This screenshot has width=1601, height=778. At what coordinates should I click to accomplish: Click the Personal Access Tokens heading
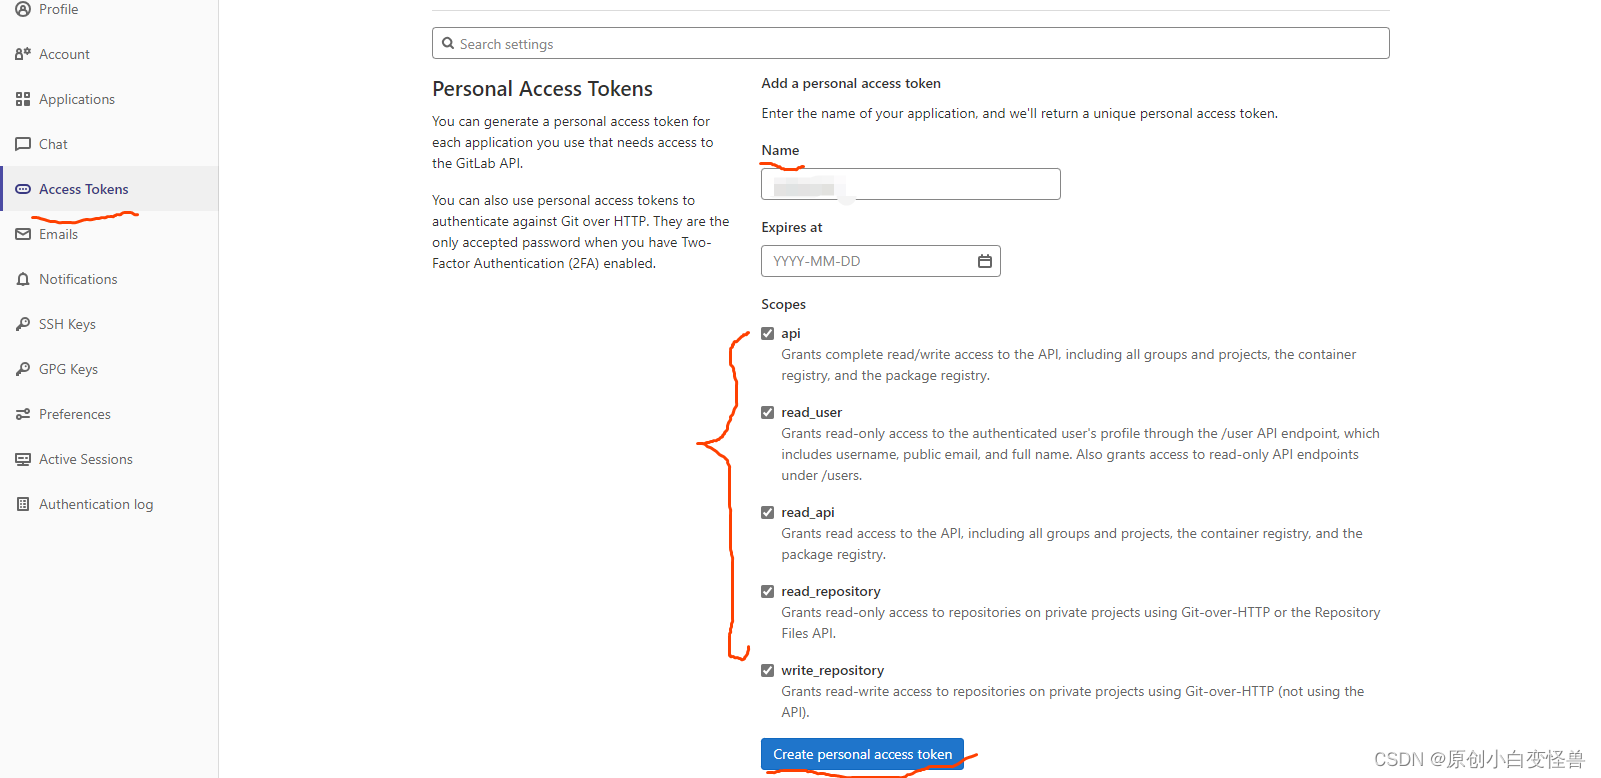(542, 89)
